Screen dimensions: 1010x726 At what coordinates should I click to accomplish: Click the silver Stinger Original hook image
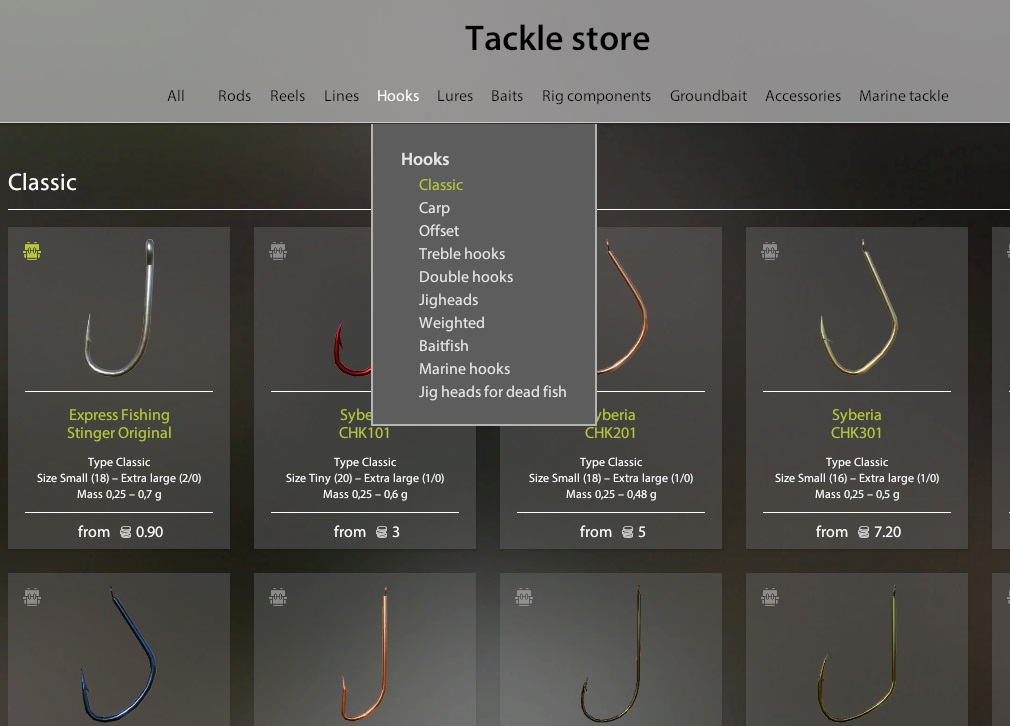coord(120,308)
